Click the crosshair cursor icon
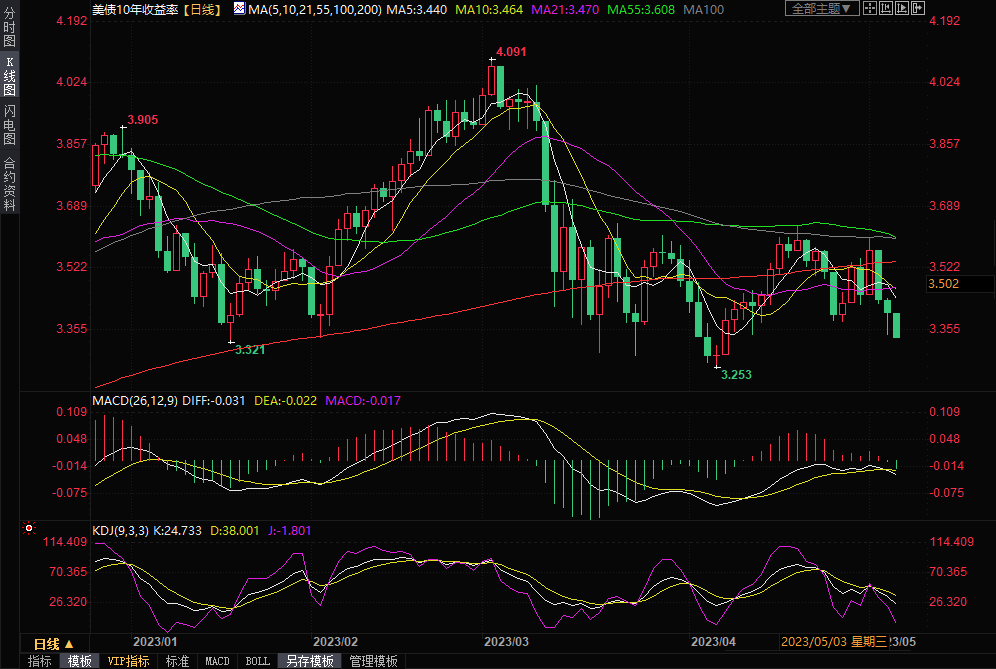 tap(869, 8)
